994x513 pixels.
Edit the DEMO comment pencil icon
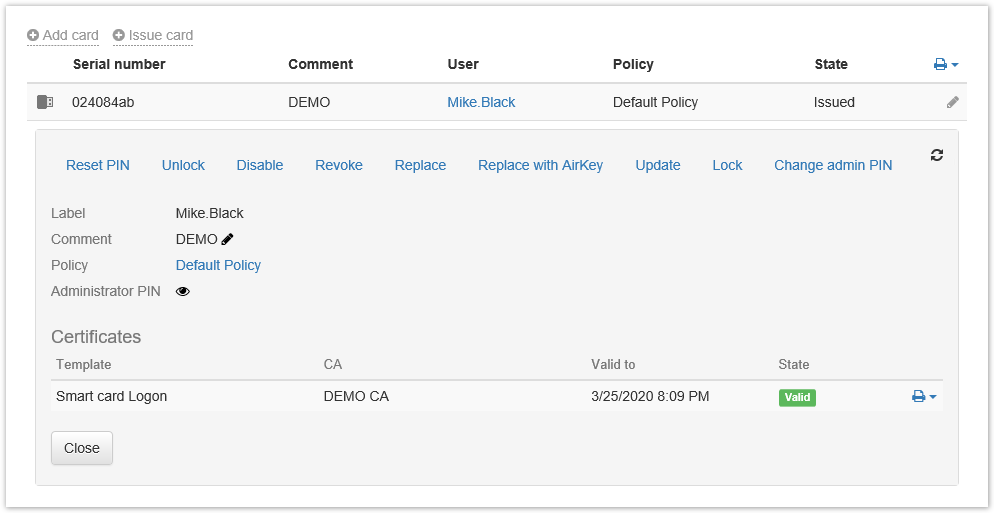(228, 239)
